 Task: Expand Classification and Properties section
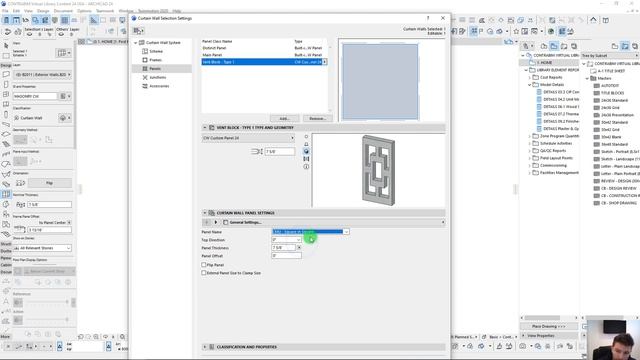pyautogui.click(x=205, y=347)
